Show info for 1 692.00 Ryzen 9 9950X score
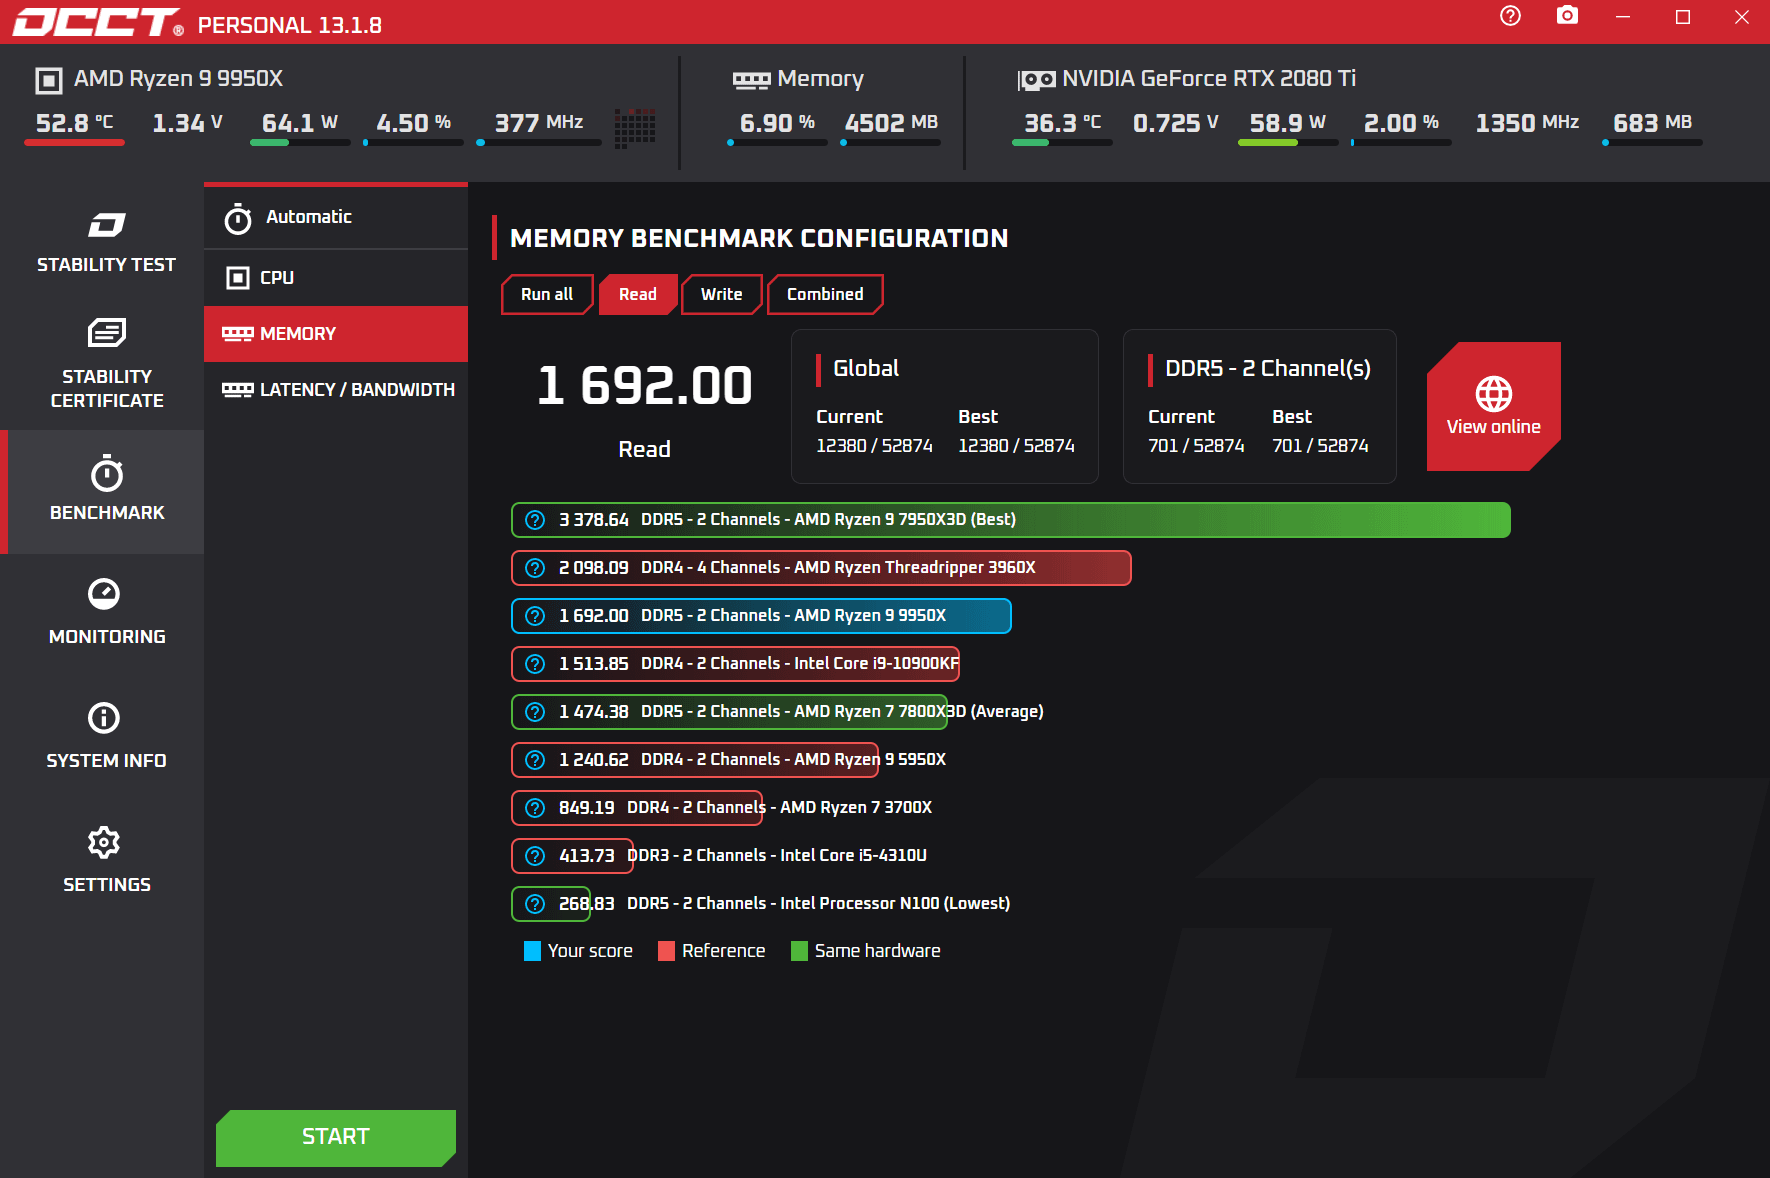 pos(535,616)
